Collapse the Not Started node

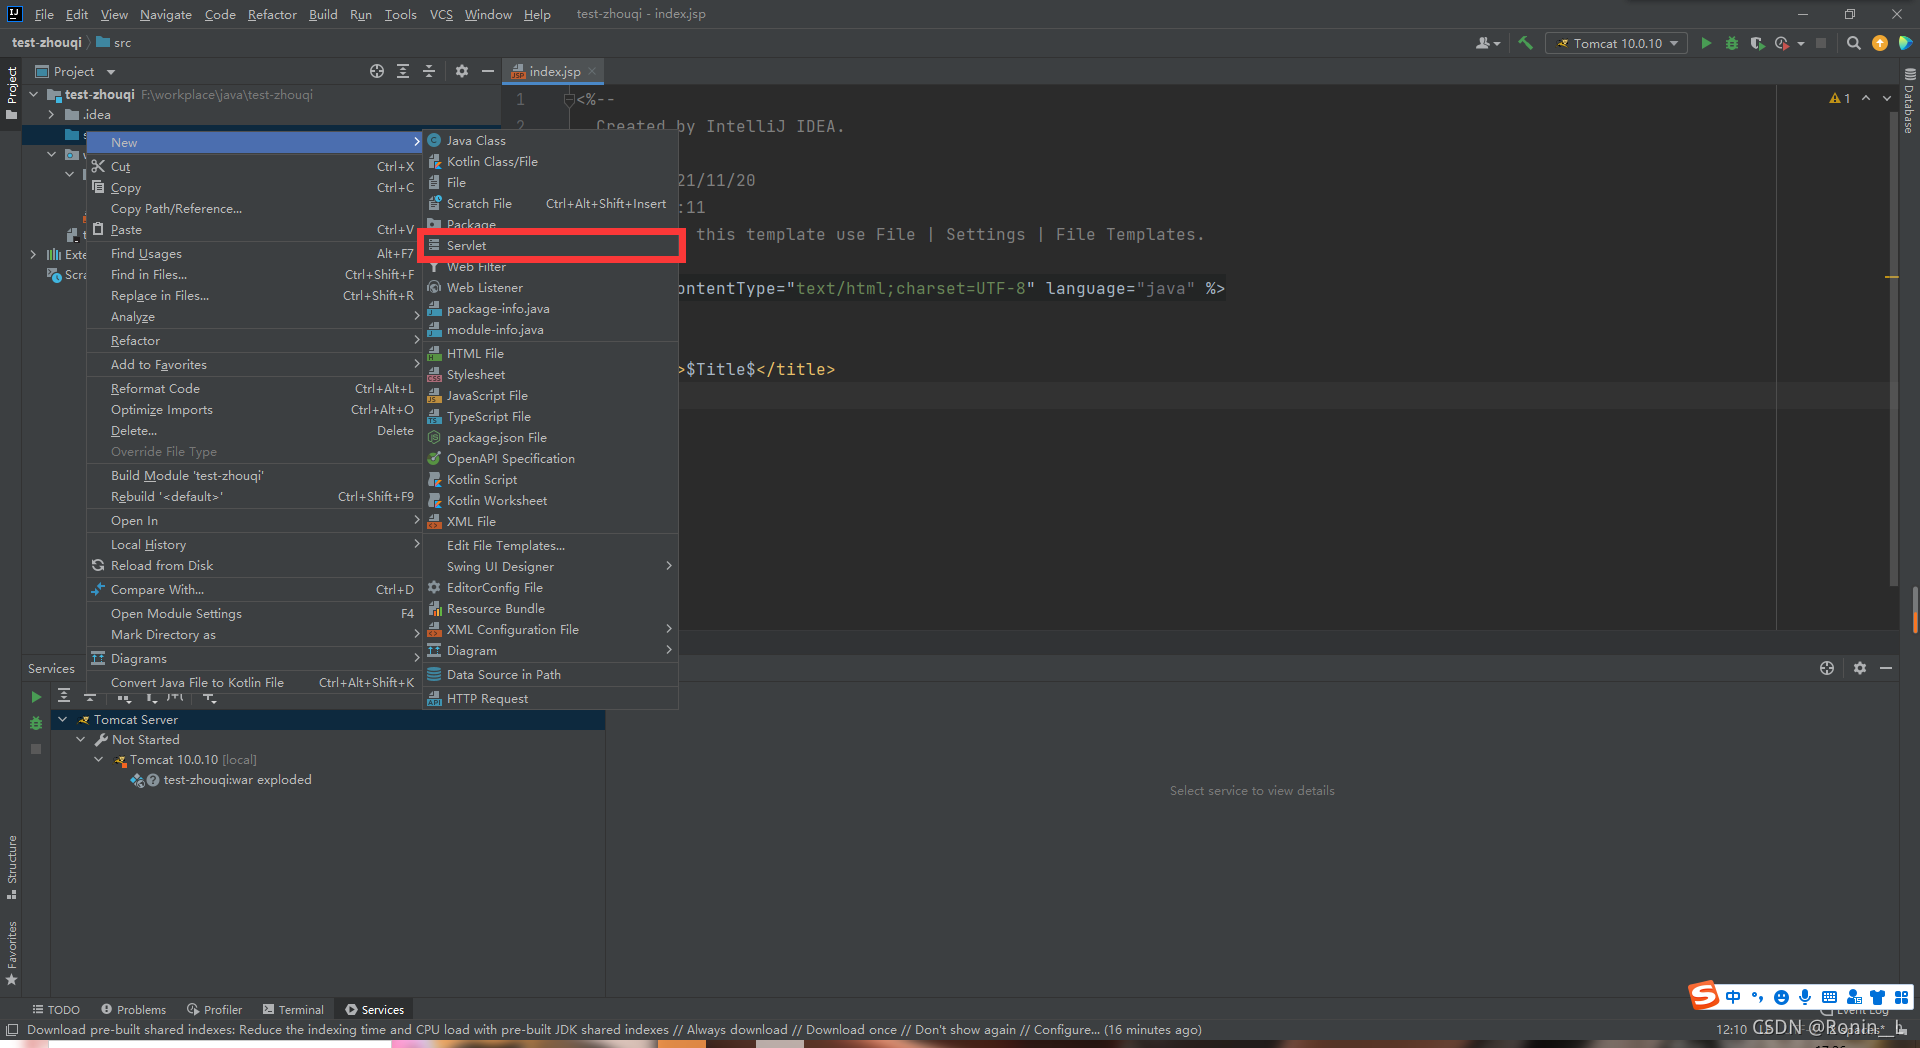coord(81,739)
